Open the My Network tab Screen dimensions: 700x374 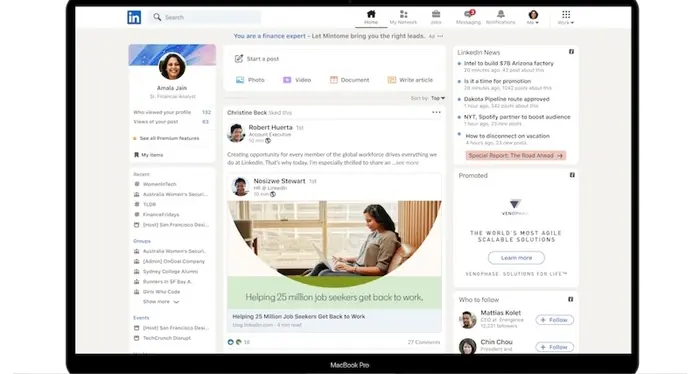tap(403, 17)
